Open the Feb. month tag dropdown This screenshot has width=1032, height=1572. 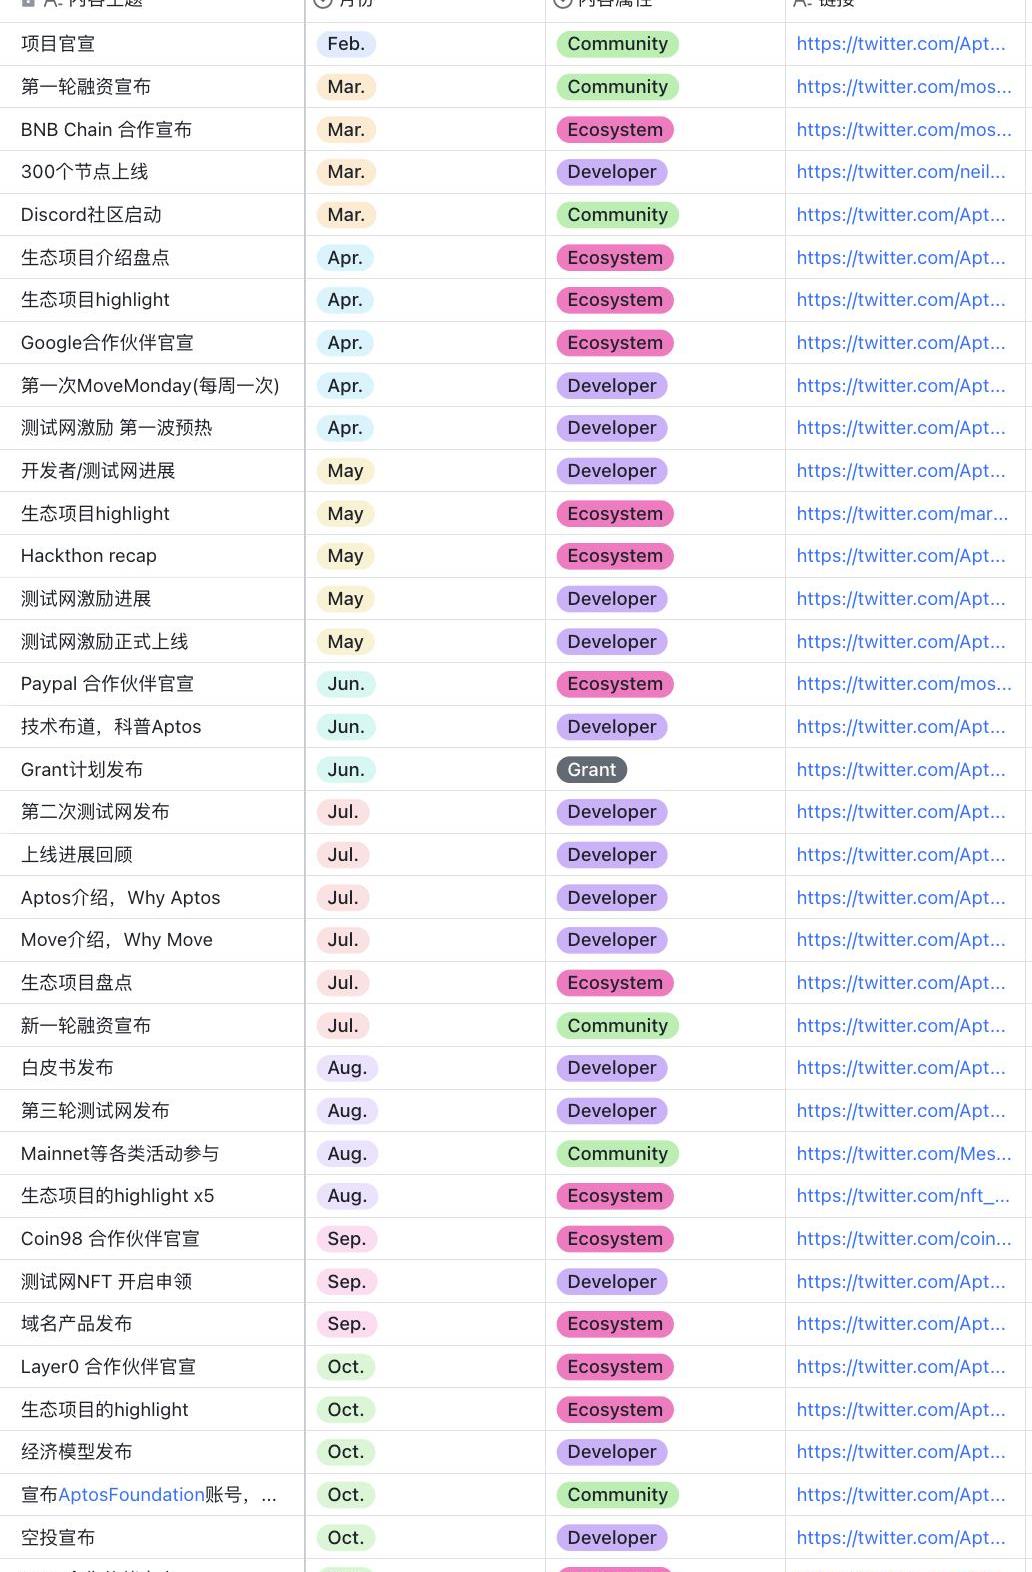pos(346,44)
